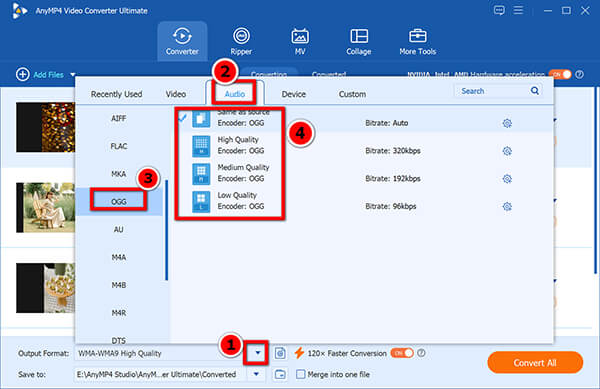Select the woman in garden video thumbnail
The height and width of the screenshot is (389, 600).
point(46,207)
